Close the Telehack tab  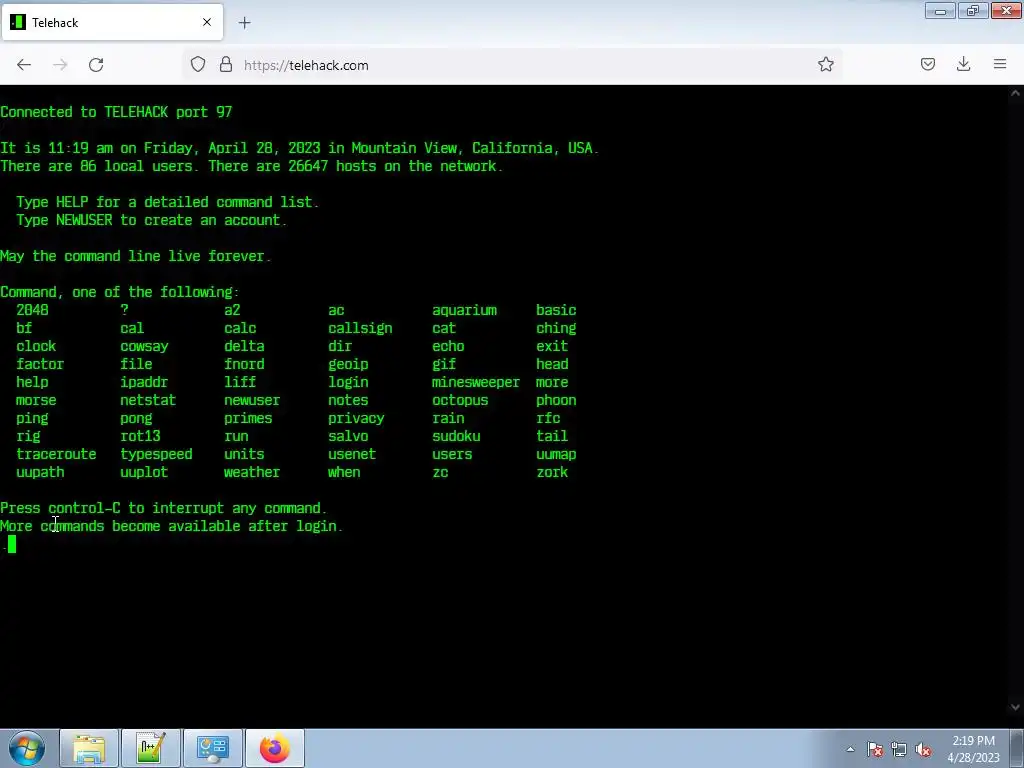click(x=207, y=22)
